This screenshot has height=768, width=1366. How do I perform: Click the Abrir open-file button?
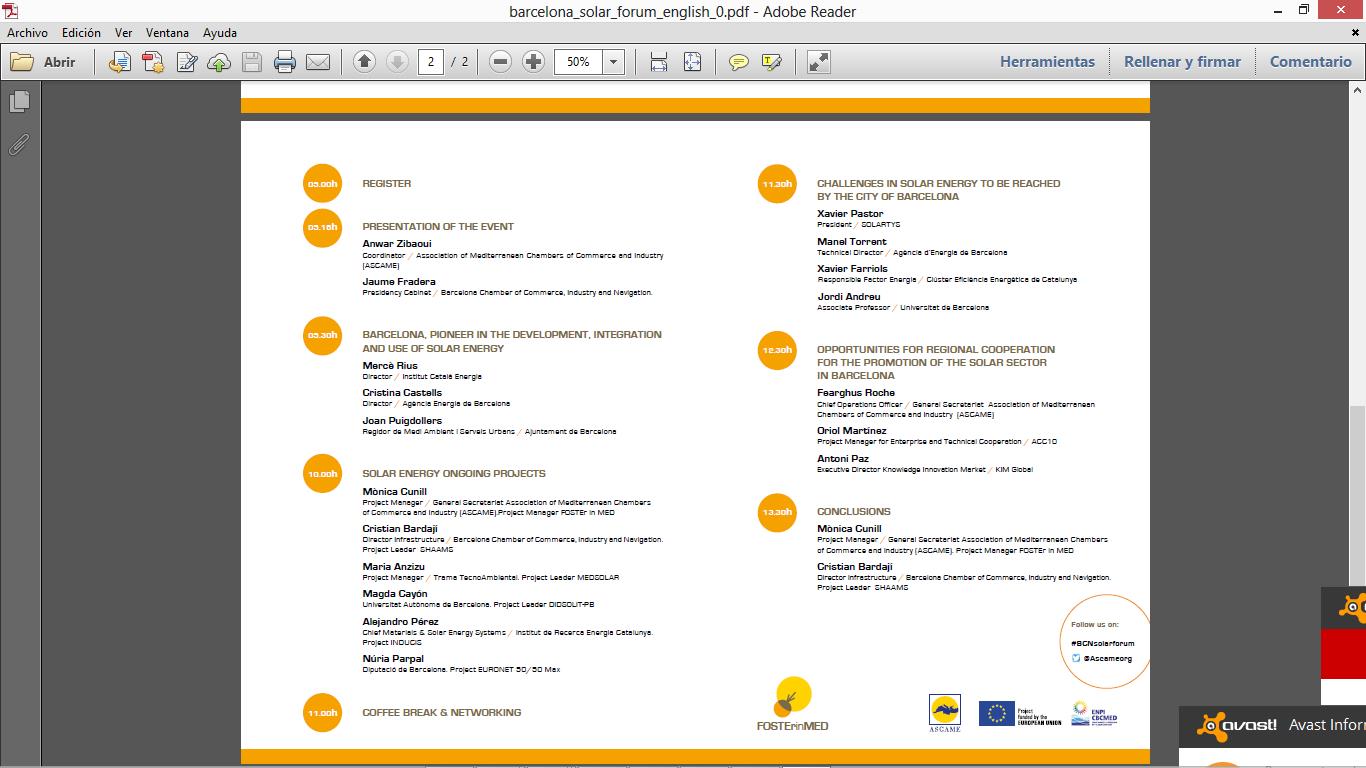pos(43,62)
